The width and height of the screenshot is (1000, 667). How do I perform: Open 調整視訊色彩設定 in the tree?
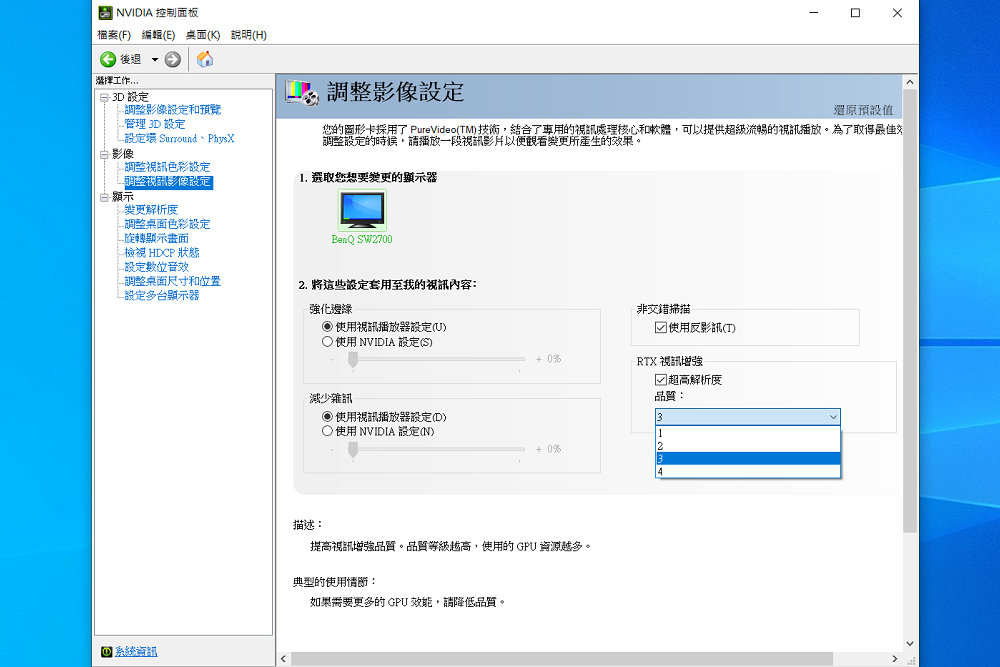click(x=167, y=166)
